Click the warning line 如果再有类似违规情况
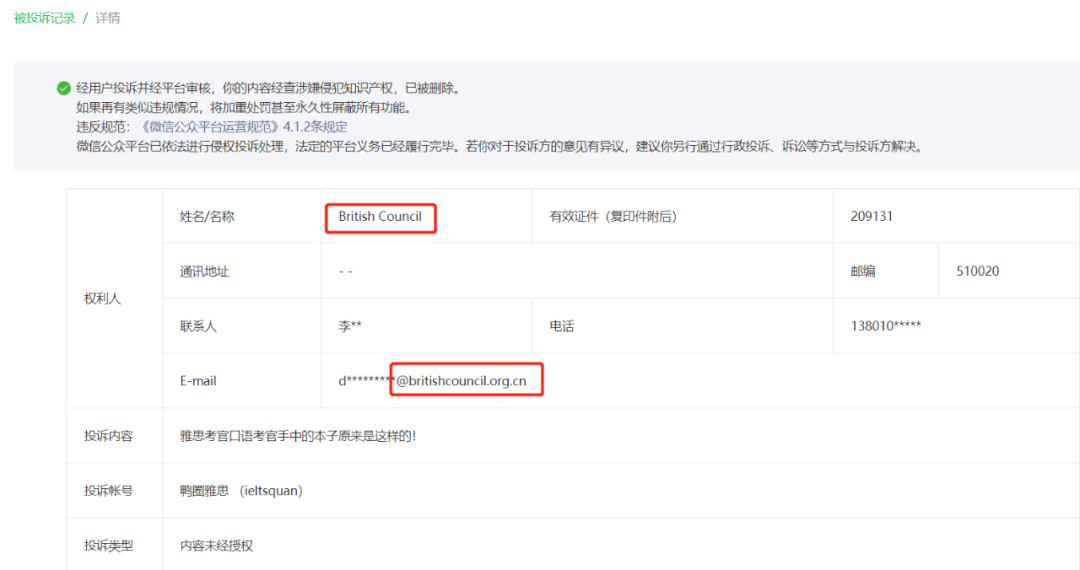 coord(246,107)
